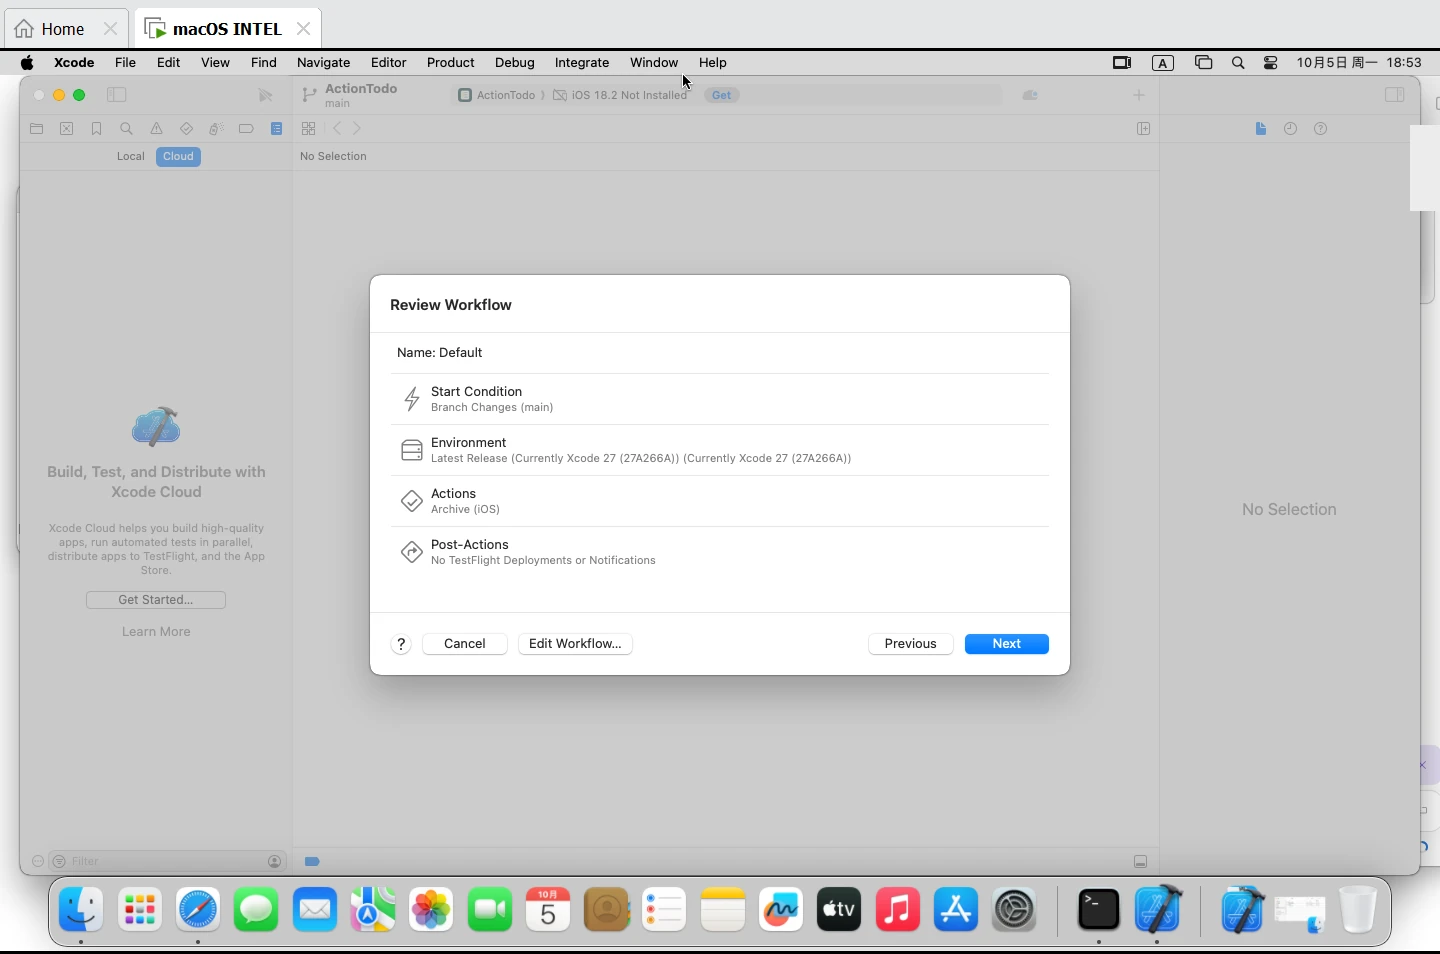
Task: Select the Cloud tab
Action: click(178, 157)
